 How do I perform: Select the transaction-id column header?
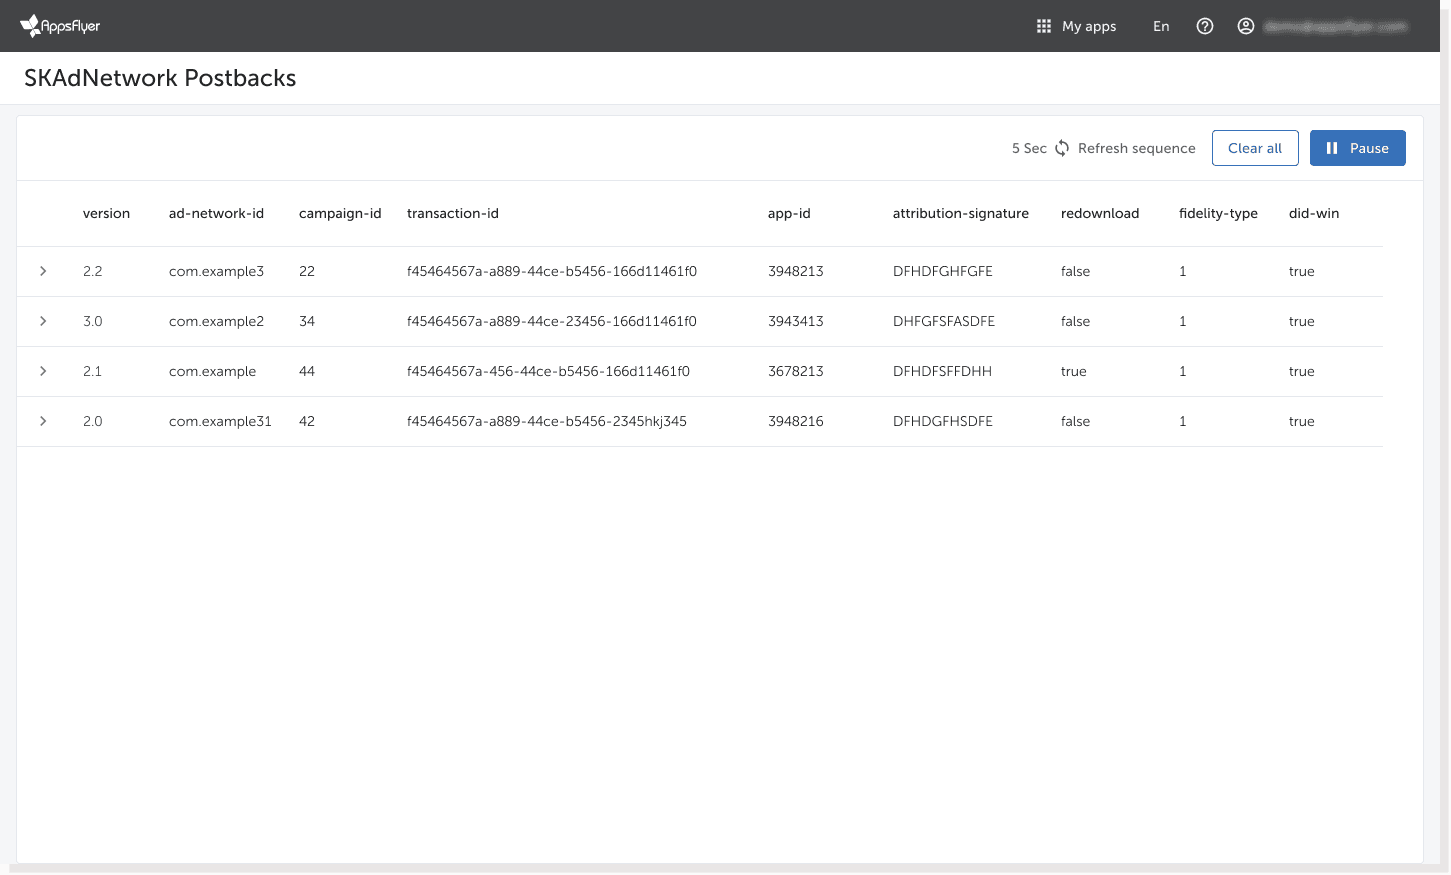point(453,213)
